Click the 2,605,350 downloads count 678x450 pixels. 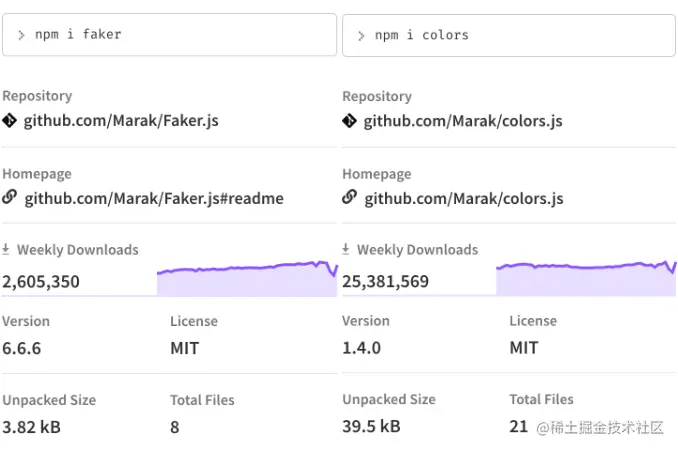[41, 282]
